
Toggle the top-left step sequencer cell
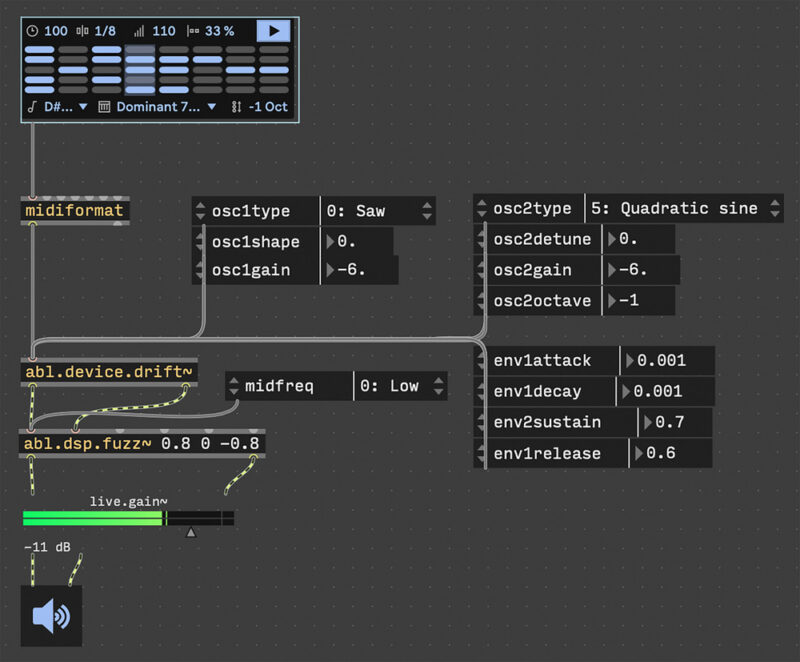pyautogui.click(x=39, y=50)
